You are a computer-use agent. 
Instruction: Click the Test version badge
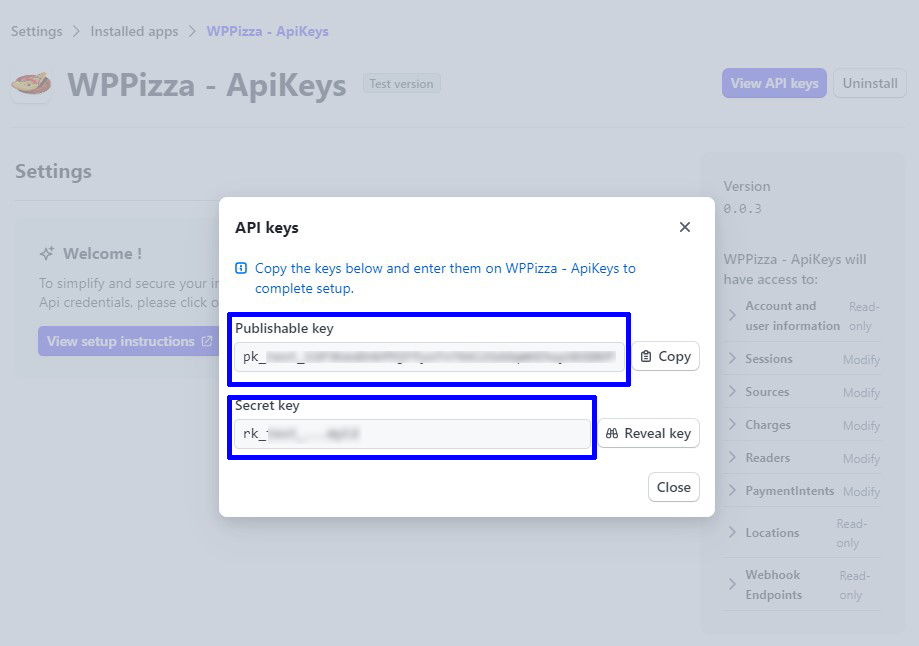[401, 84]
